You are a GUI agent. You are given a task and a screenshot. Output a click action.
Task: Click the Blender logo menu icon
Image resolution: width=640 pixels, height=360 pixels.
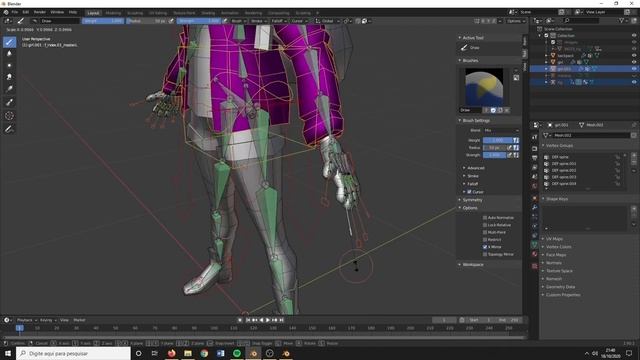[6, 12]
